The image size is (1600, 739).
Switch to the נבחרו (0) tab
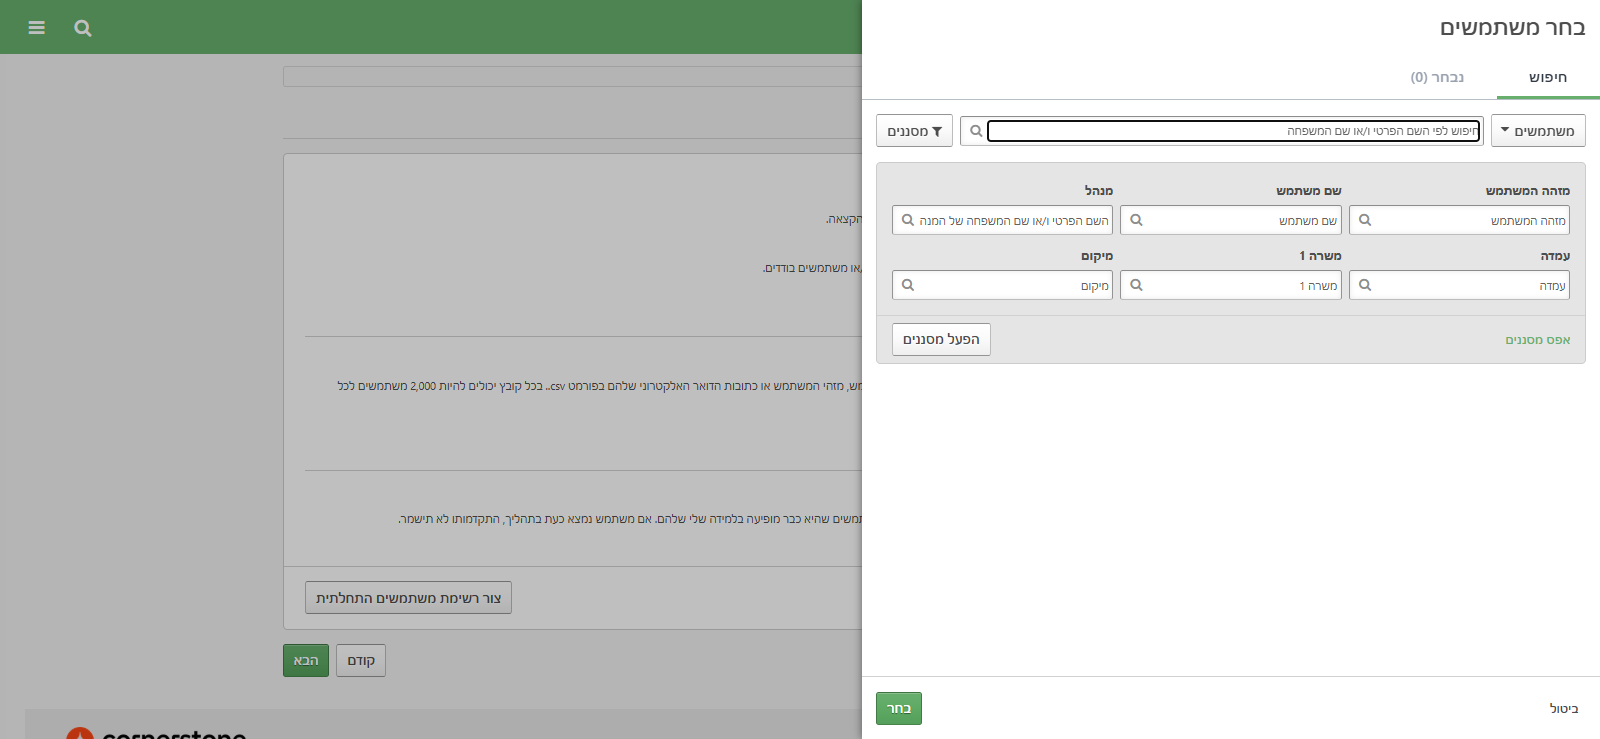[x=1437, y=77]
